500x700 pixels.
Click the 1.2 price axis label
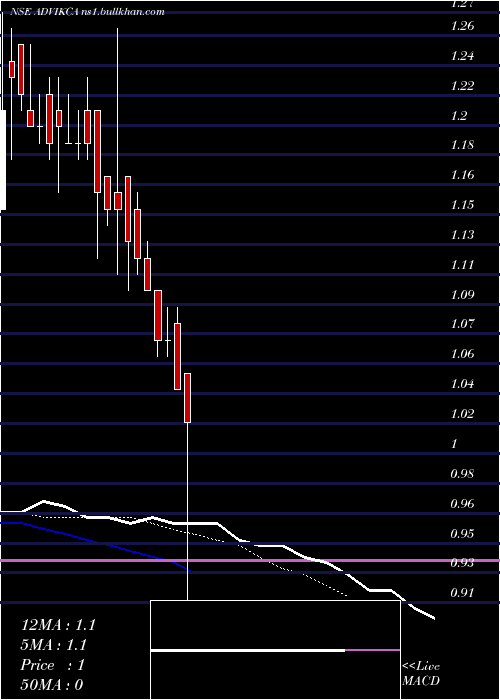tap(459, 116)
